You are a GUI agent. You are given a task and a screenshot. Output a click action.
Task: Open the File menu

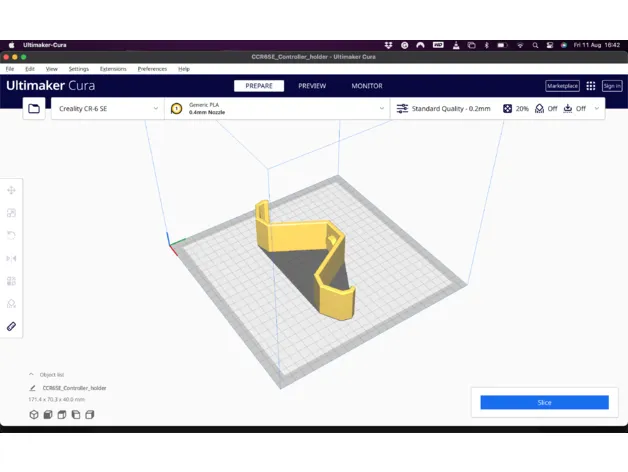click(10, 69)
